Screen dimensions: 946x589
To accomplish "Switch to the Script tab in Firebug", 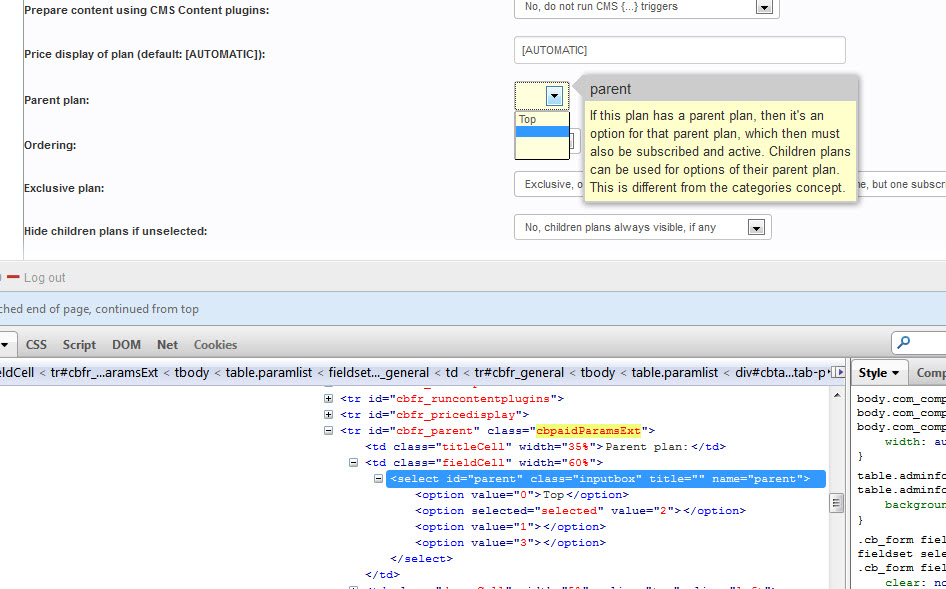I will (x=79, y=345).
